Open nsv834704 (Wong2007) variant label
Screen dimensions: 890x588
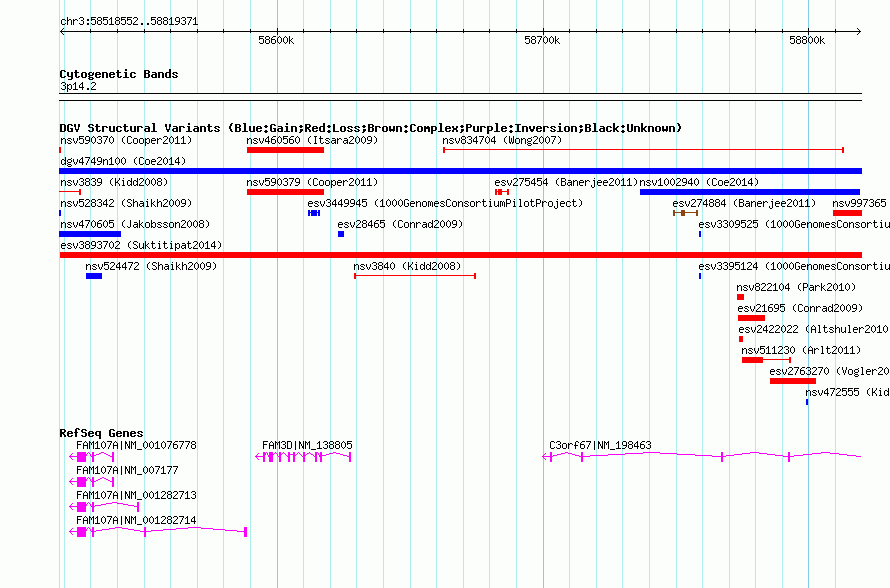[502, 140]
